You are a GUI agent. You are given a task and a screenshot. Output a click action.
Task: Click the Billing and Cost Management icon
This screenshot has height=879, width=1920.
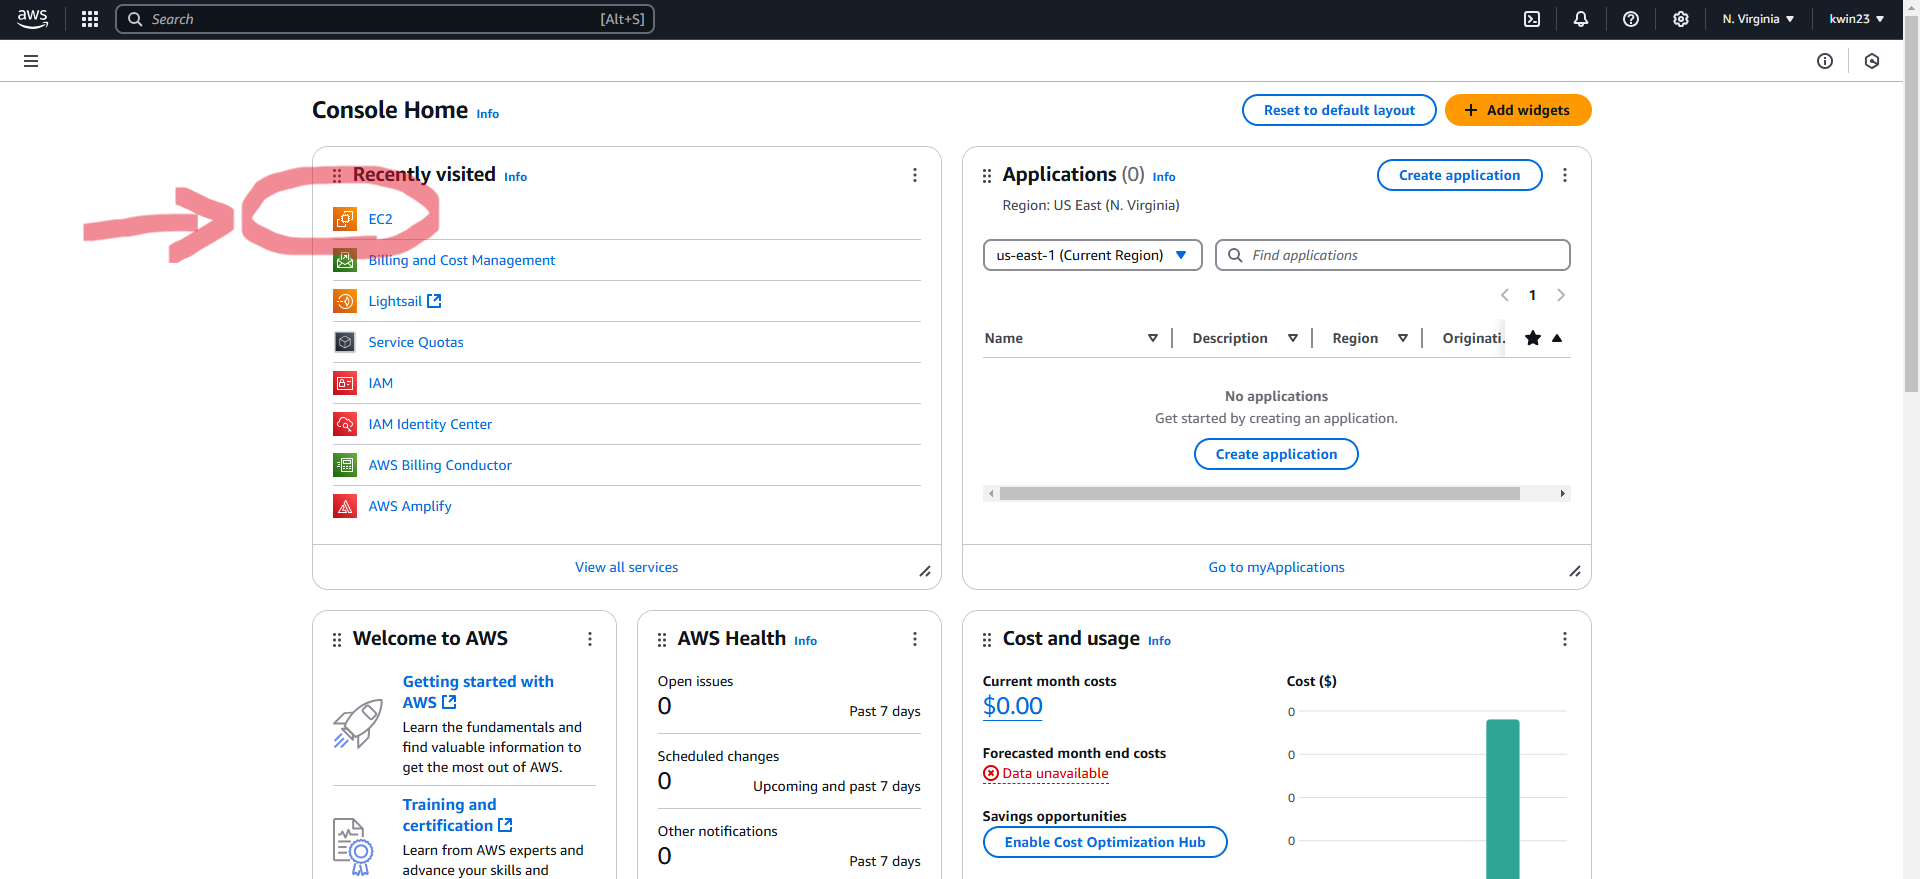(x=345, y=260)
